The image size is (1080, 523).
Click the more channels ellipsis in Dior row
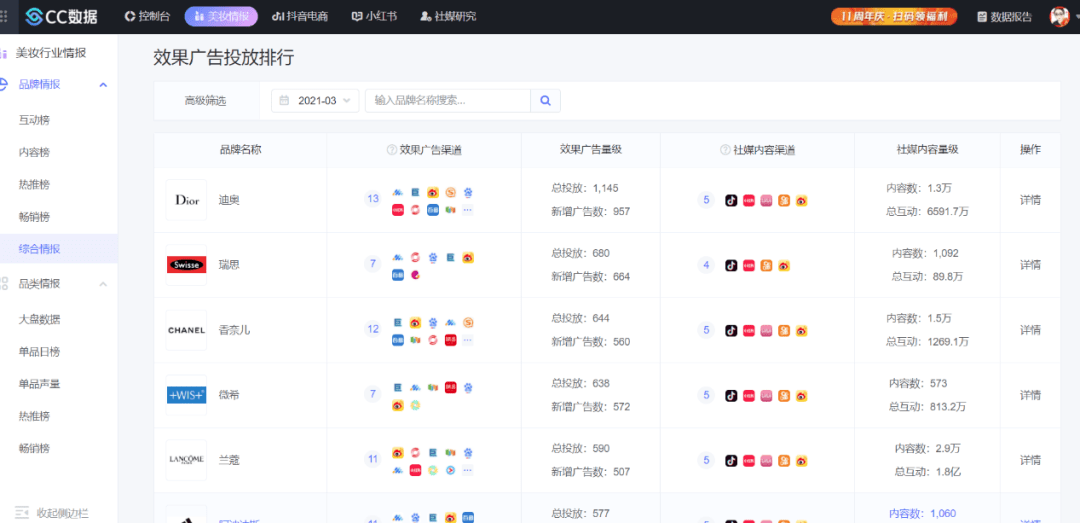468,209
